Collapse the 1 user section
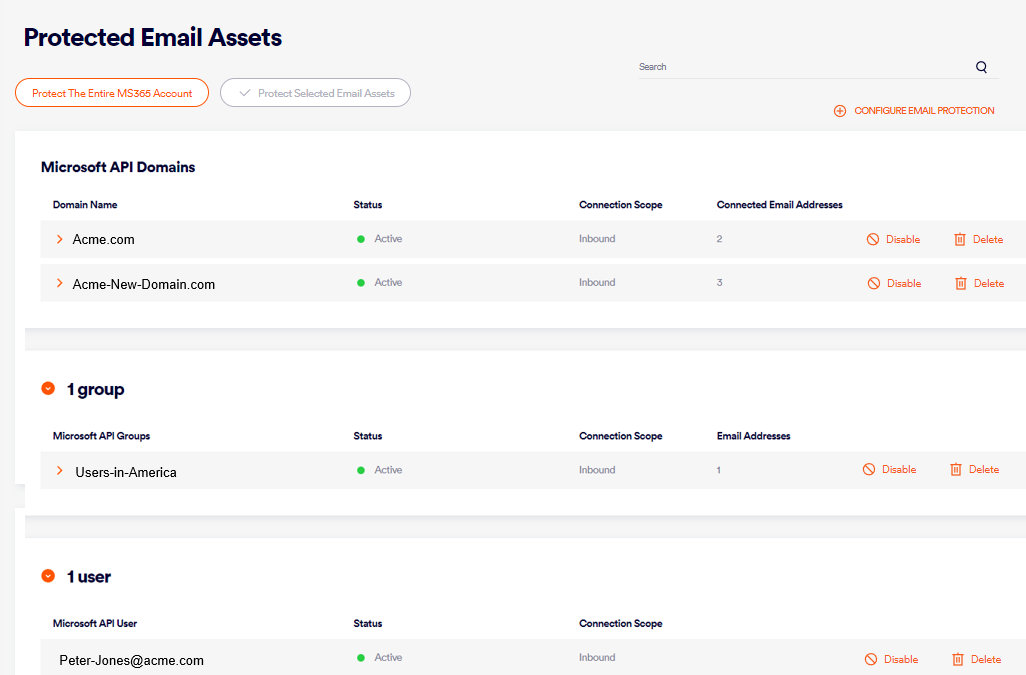This screenshot has height=675, width=1026. pyautogui.click(x=48, y=576)
